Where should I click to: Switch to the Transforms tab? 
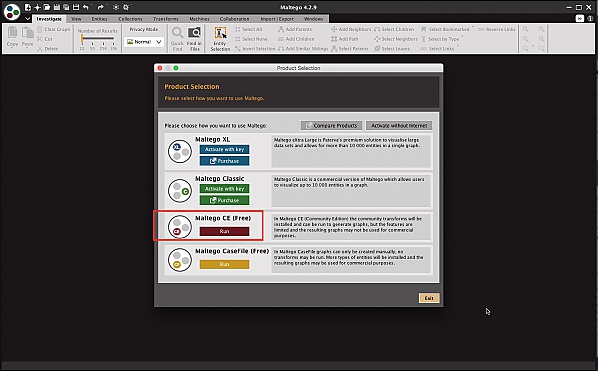click(166, 19)
